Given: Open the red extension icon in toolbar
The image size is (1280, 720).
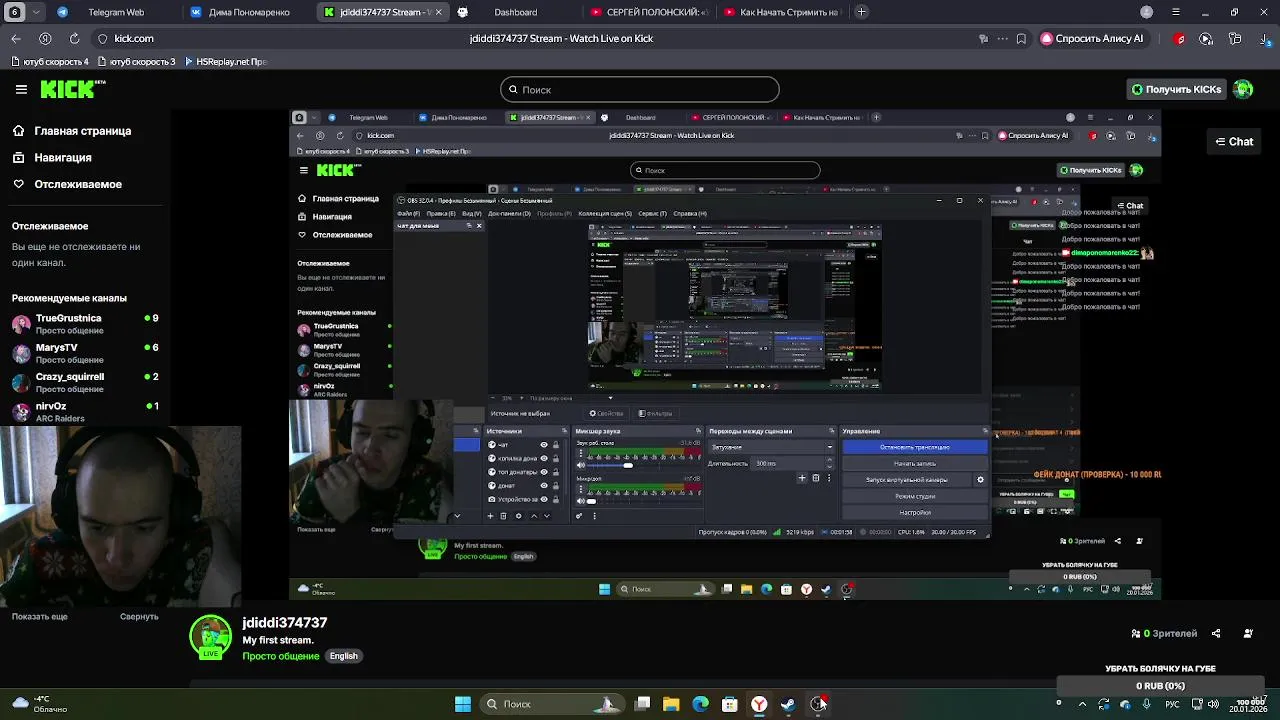Looking at the screenshot, I should pyautogui.click(x=1180, y=38).
